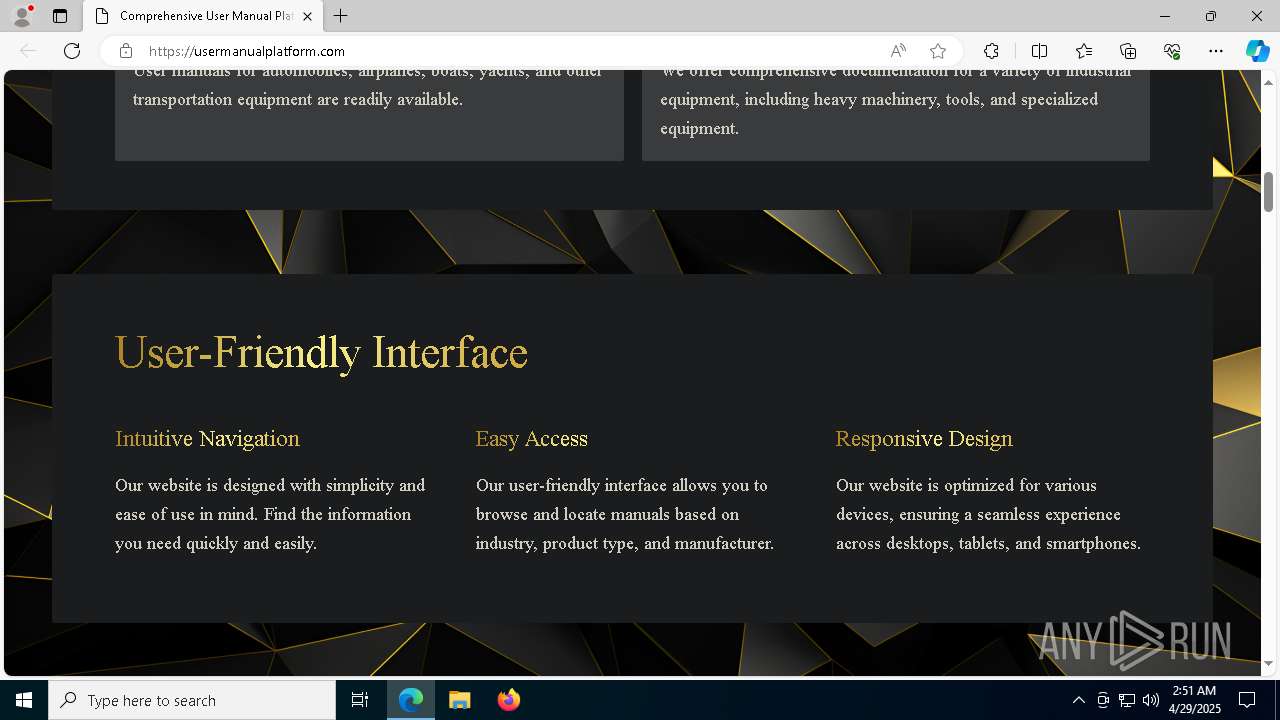1280x720 pixels.
Task: Click the address bar URL field
Action: point(510,51)
